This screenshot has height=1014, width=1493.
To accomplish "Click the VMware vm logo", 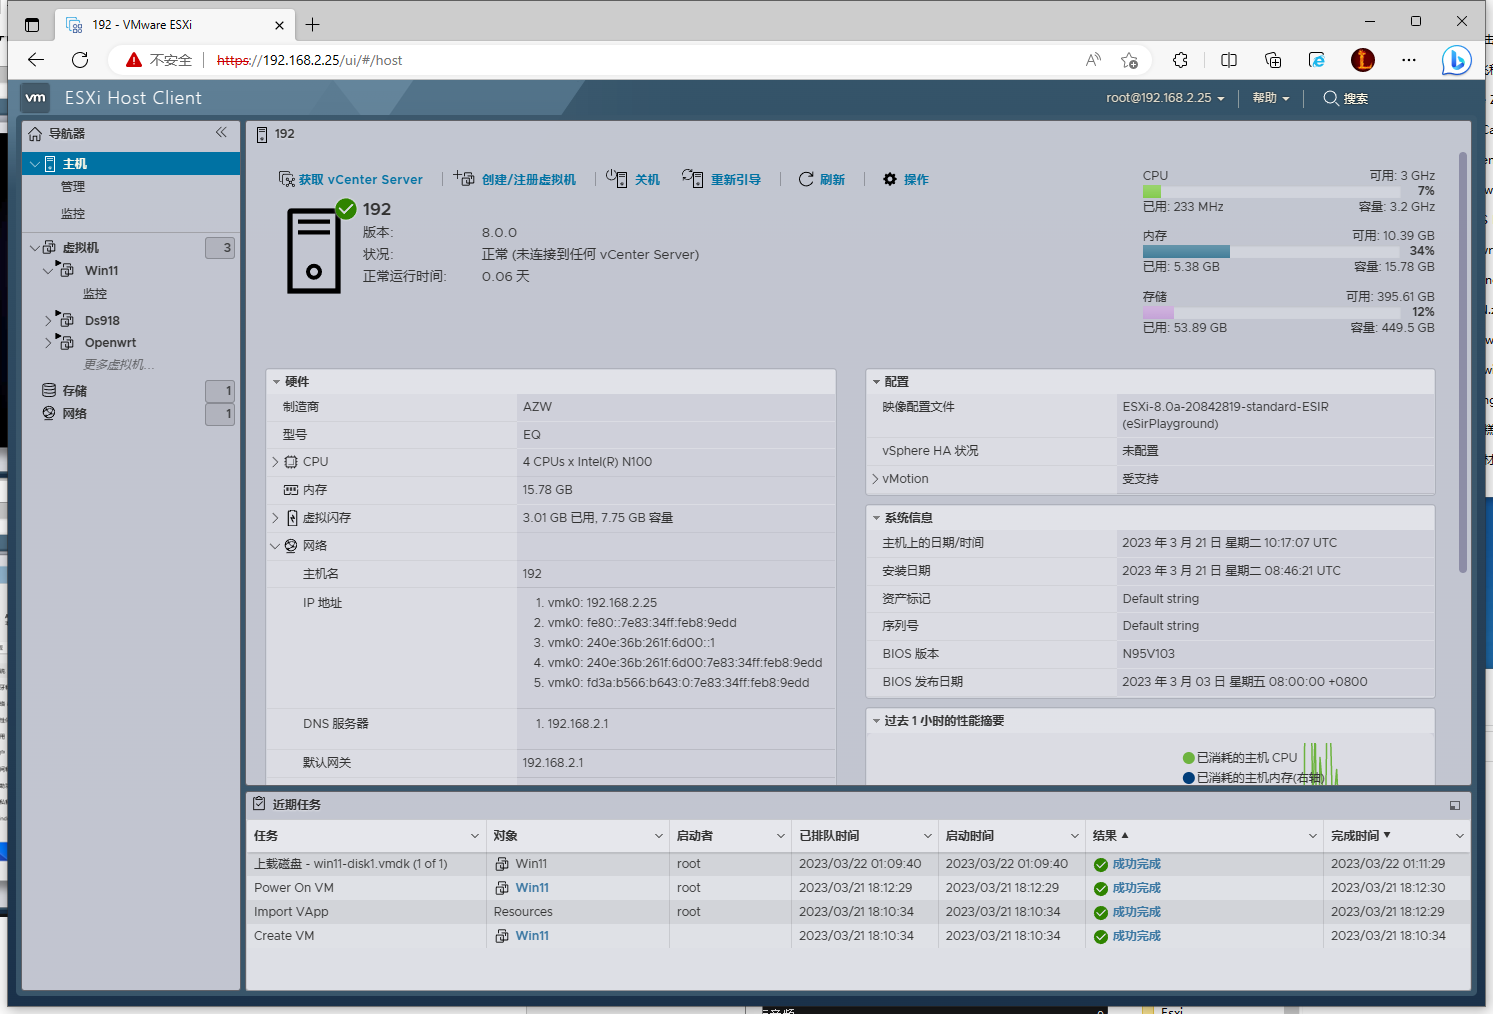I will click(36, 98).
